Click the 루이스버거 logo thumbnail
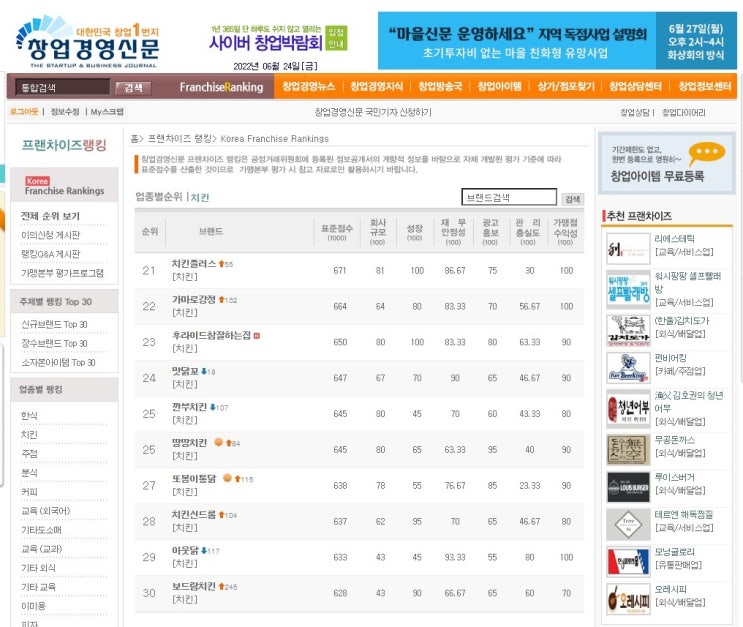This screenshot has width=743, height=627. click(x=628, y=487)
